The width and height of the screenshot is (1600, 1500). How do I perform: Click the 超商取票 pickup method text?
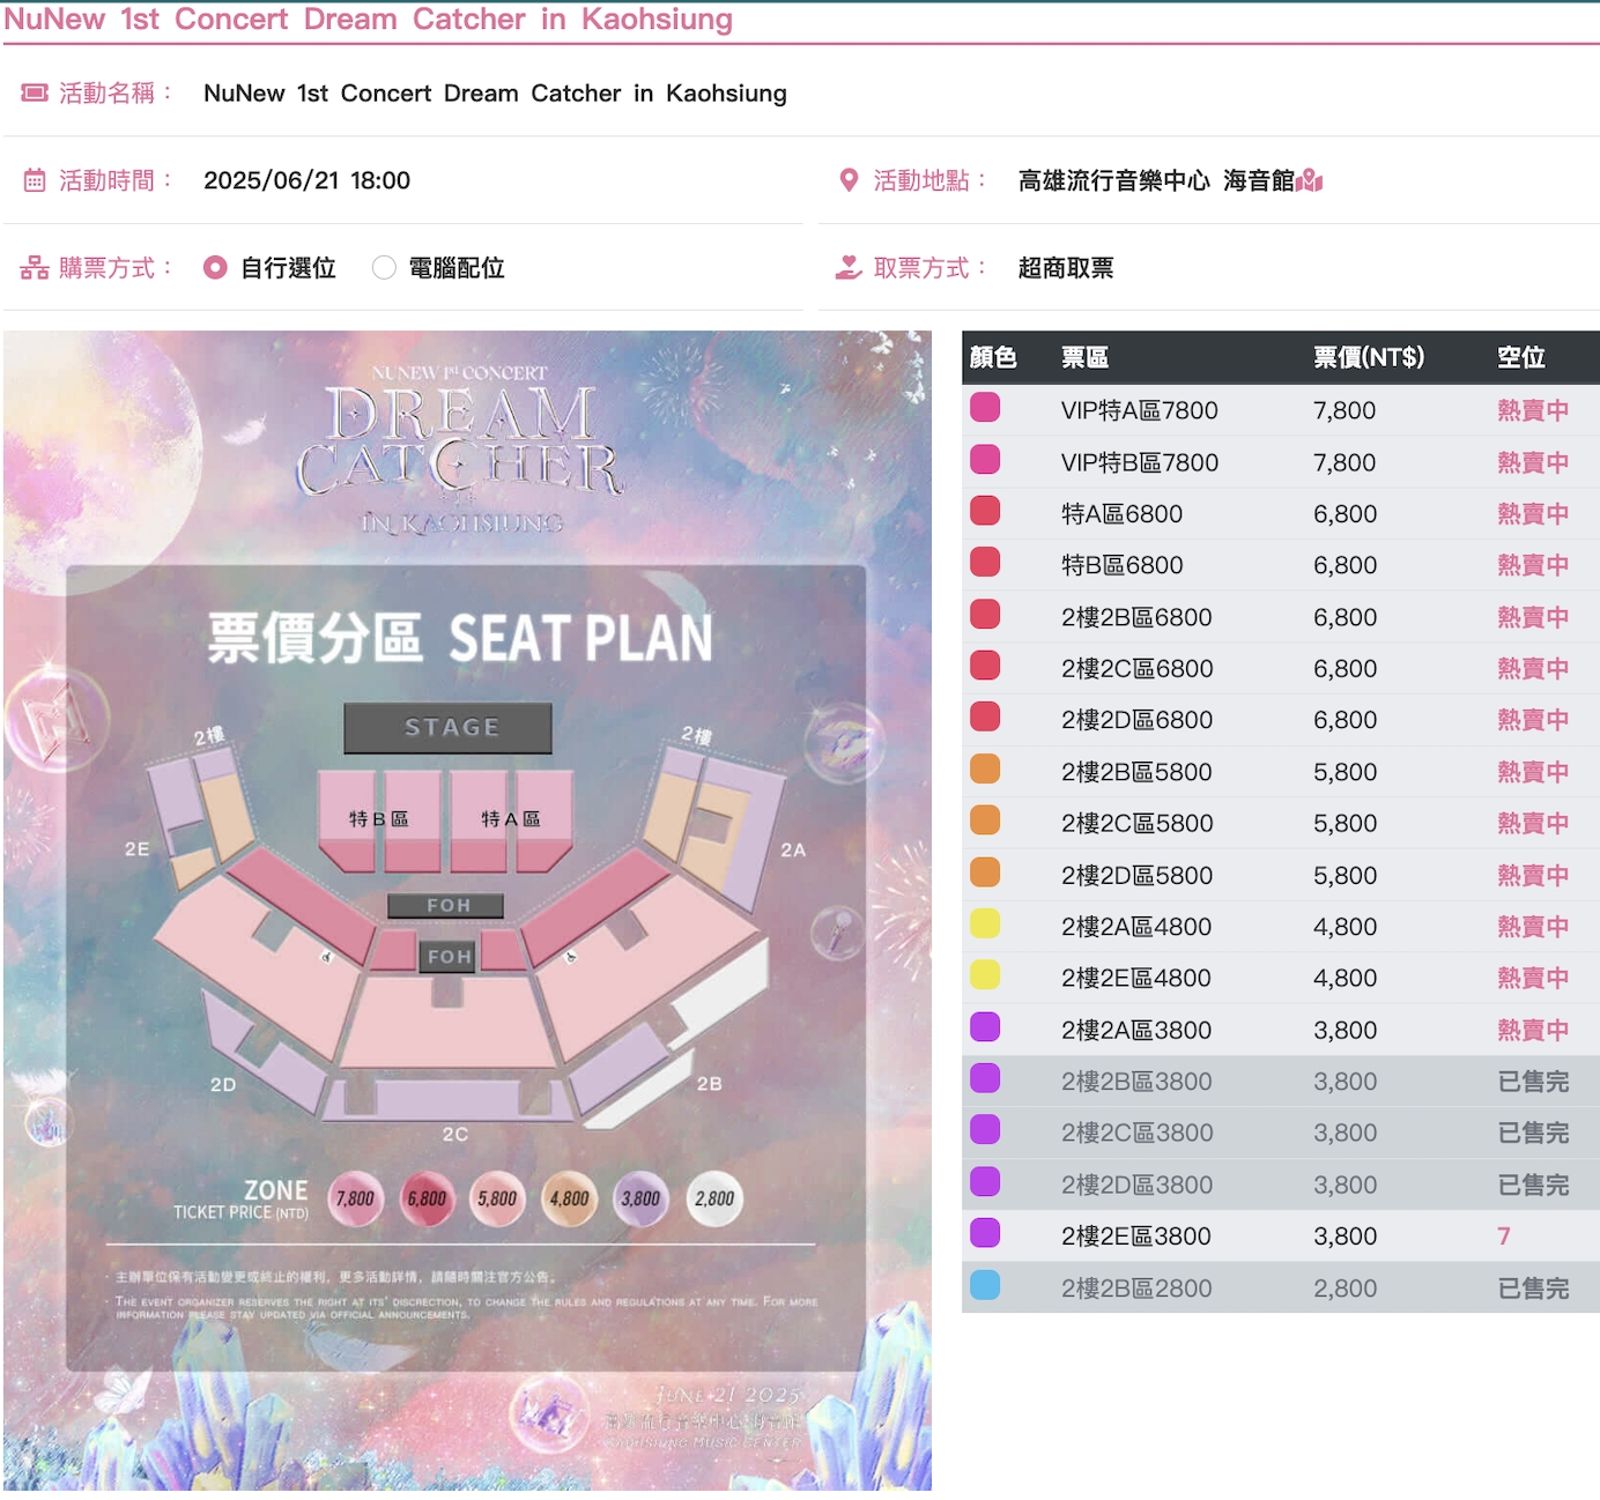pyautogui.click(x=1066, y=268)
